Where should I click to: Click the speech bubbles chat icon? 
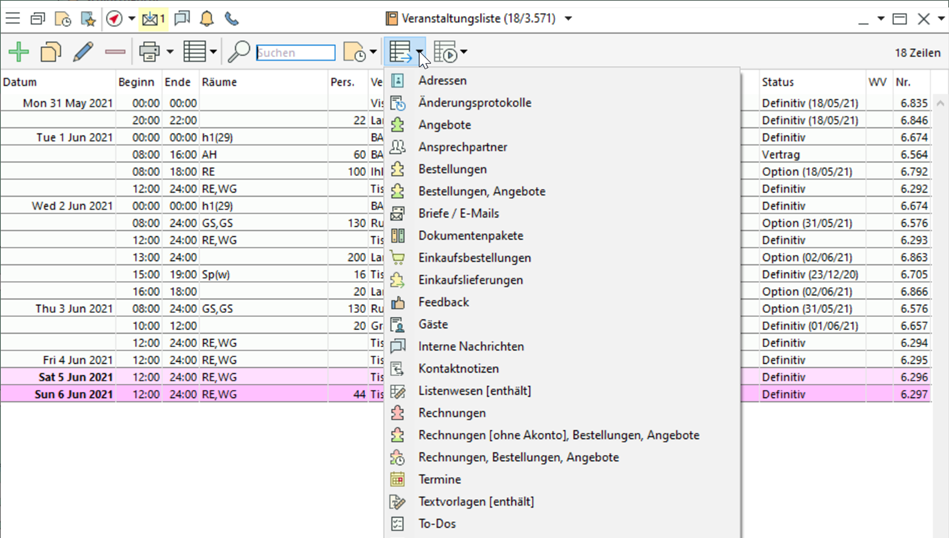(182, 18)
